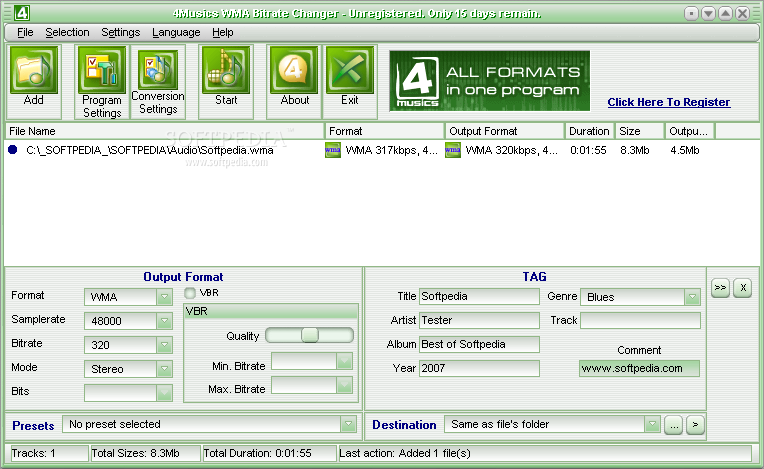
Task: Open the Mode dropdown showing Stereo
Action: click(164, 369)
